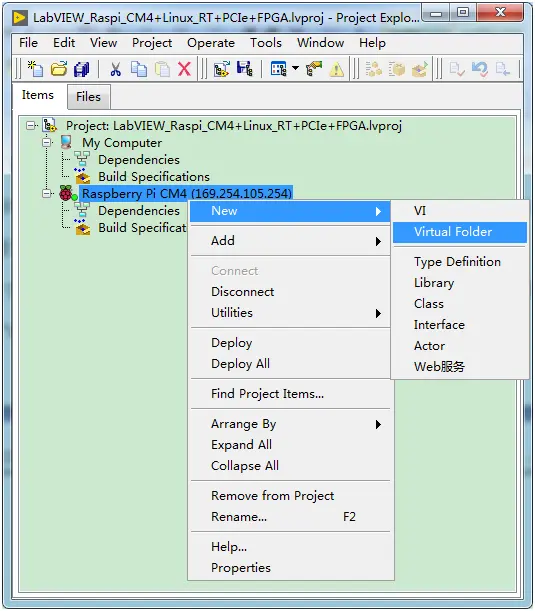
Task: Open the File menu
Action: point(28,42)
